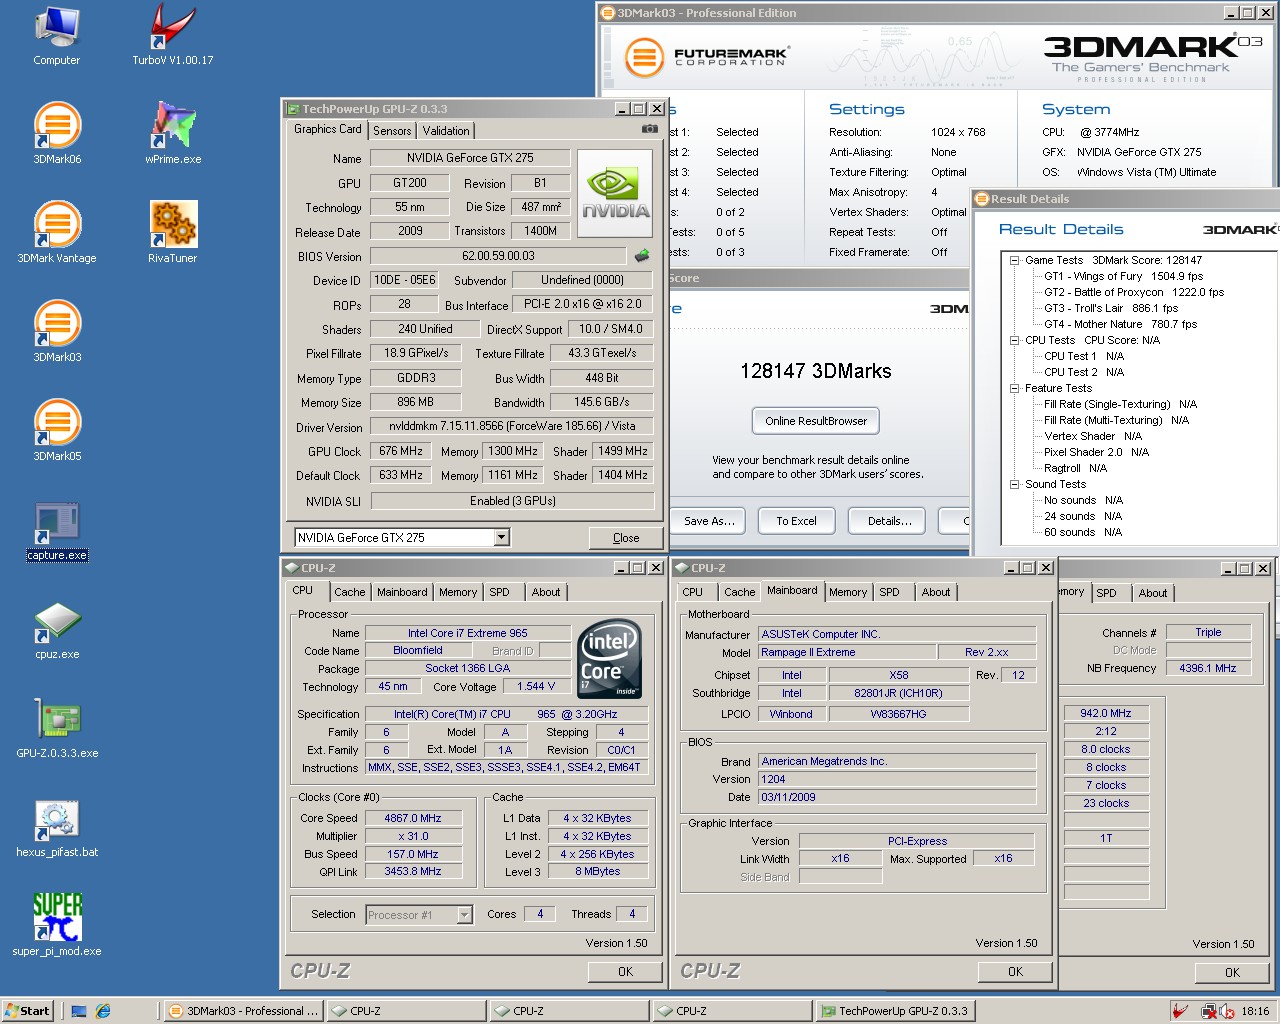Click the Futuremark logo in 3DMark03
This screenshot has height=1024, width=1280.
tap(706, 57)
